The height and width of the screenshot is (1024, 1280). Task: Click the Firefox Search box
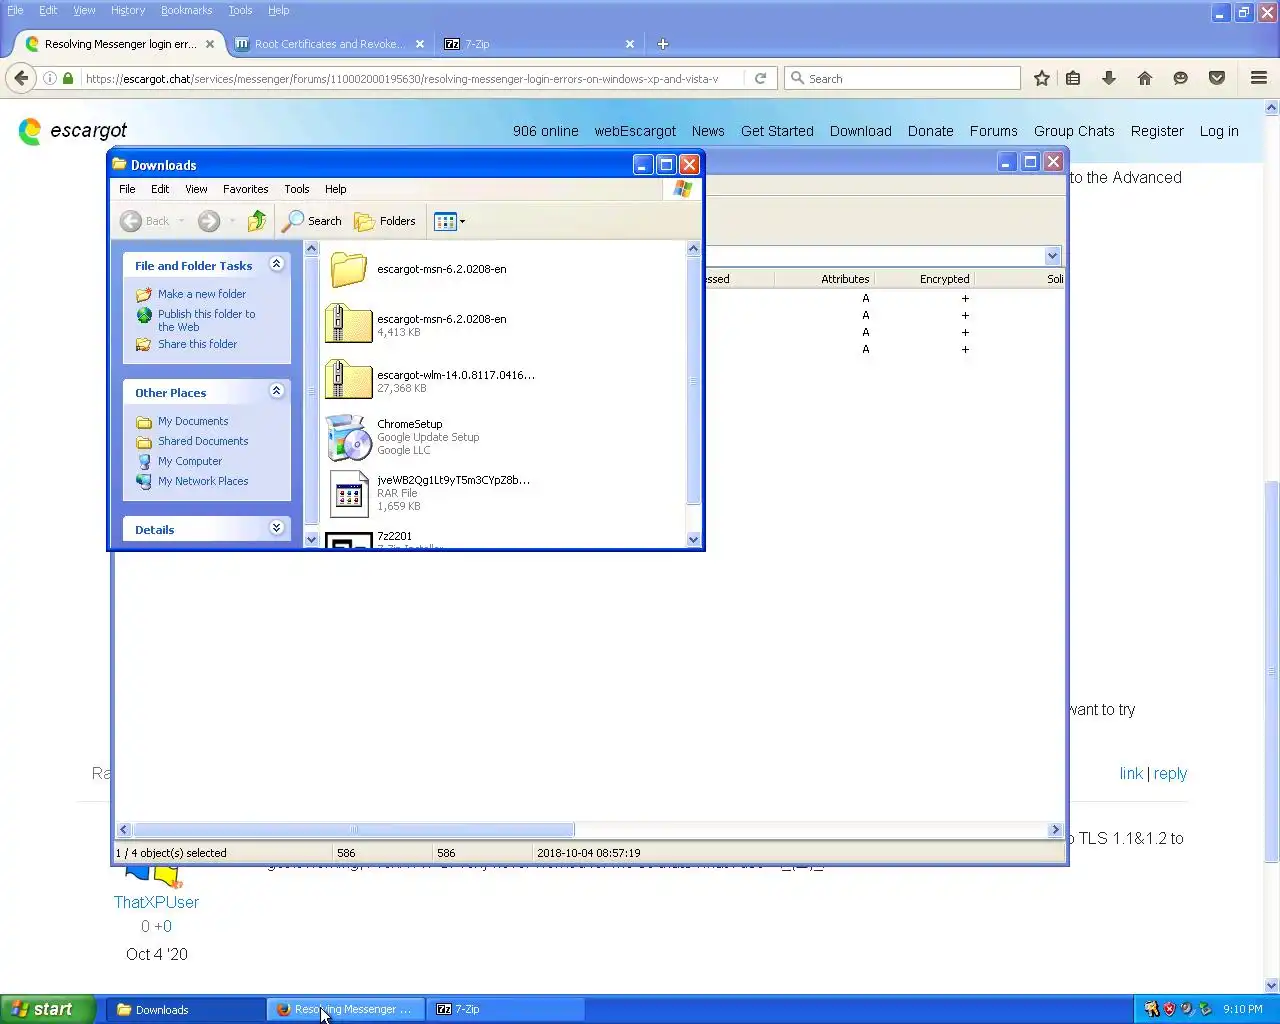[x=902, y=78]
